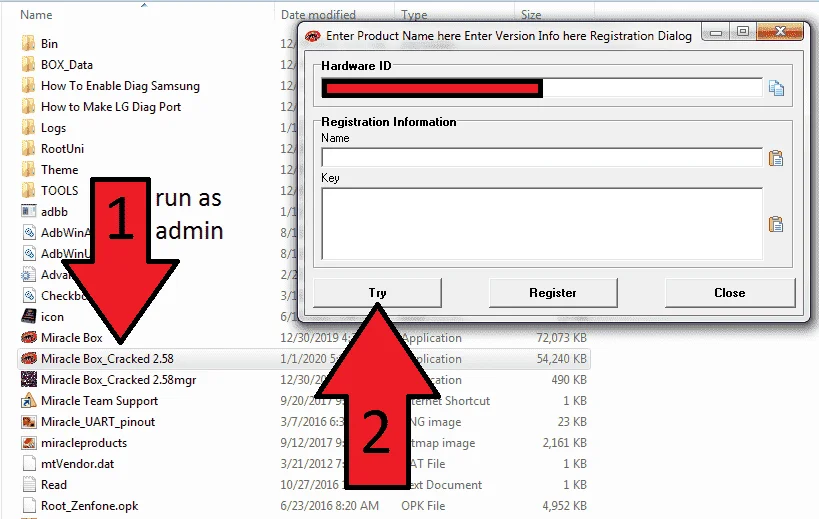Click the 'Miracle Box_Cracked 2.58' file name
The image size is (819, 519).
(x=107, y=359)
